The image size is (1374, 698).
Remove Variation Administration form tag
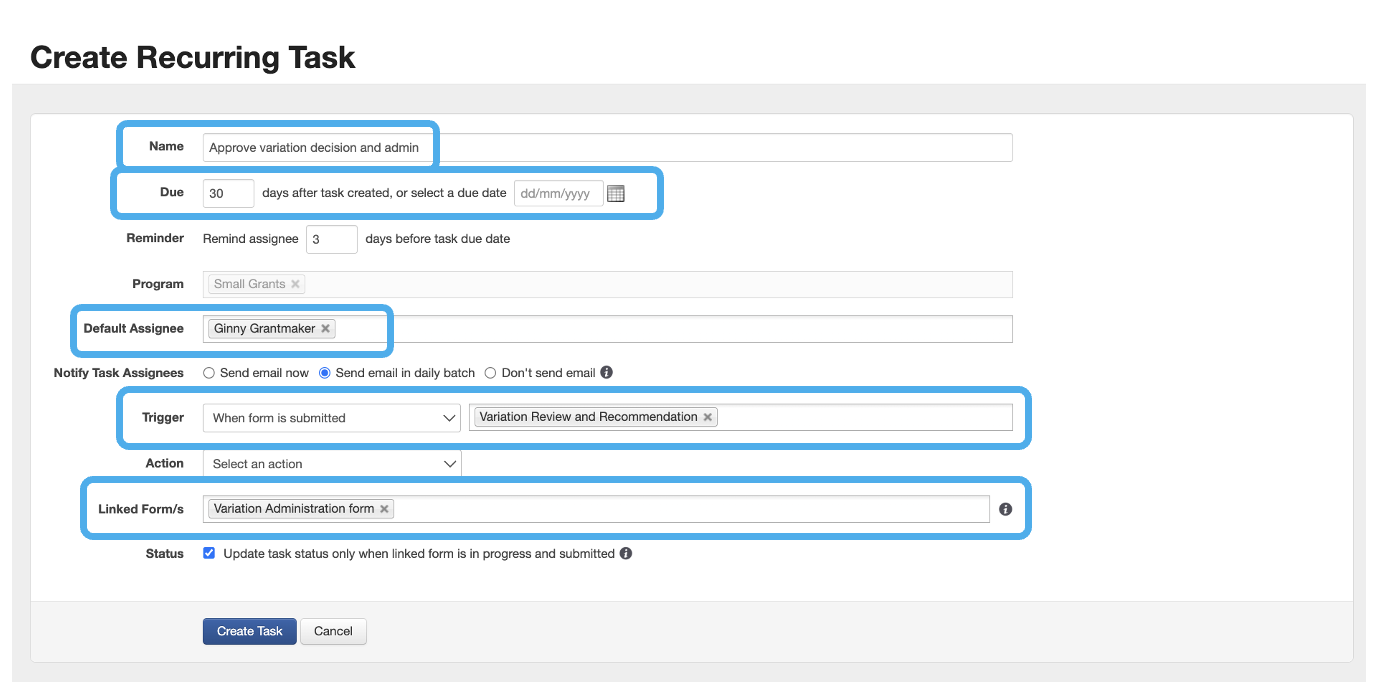click(384, 509)
